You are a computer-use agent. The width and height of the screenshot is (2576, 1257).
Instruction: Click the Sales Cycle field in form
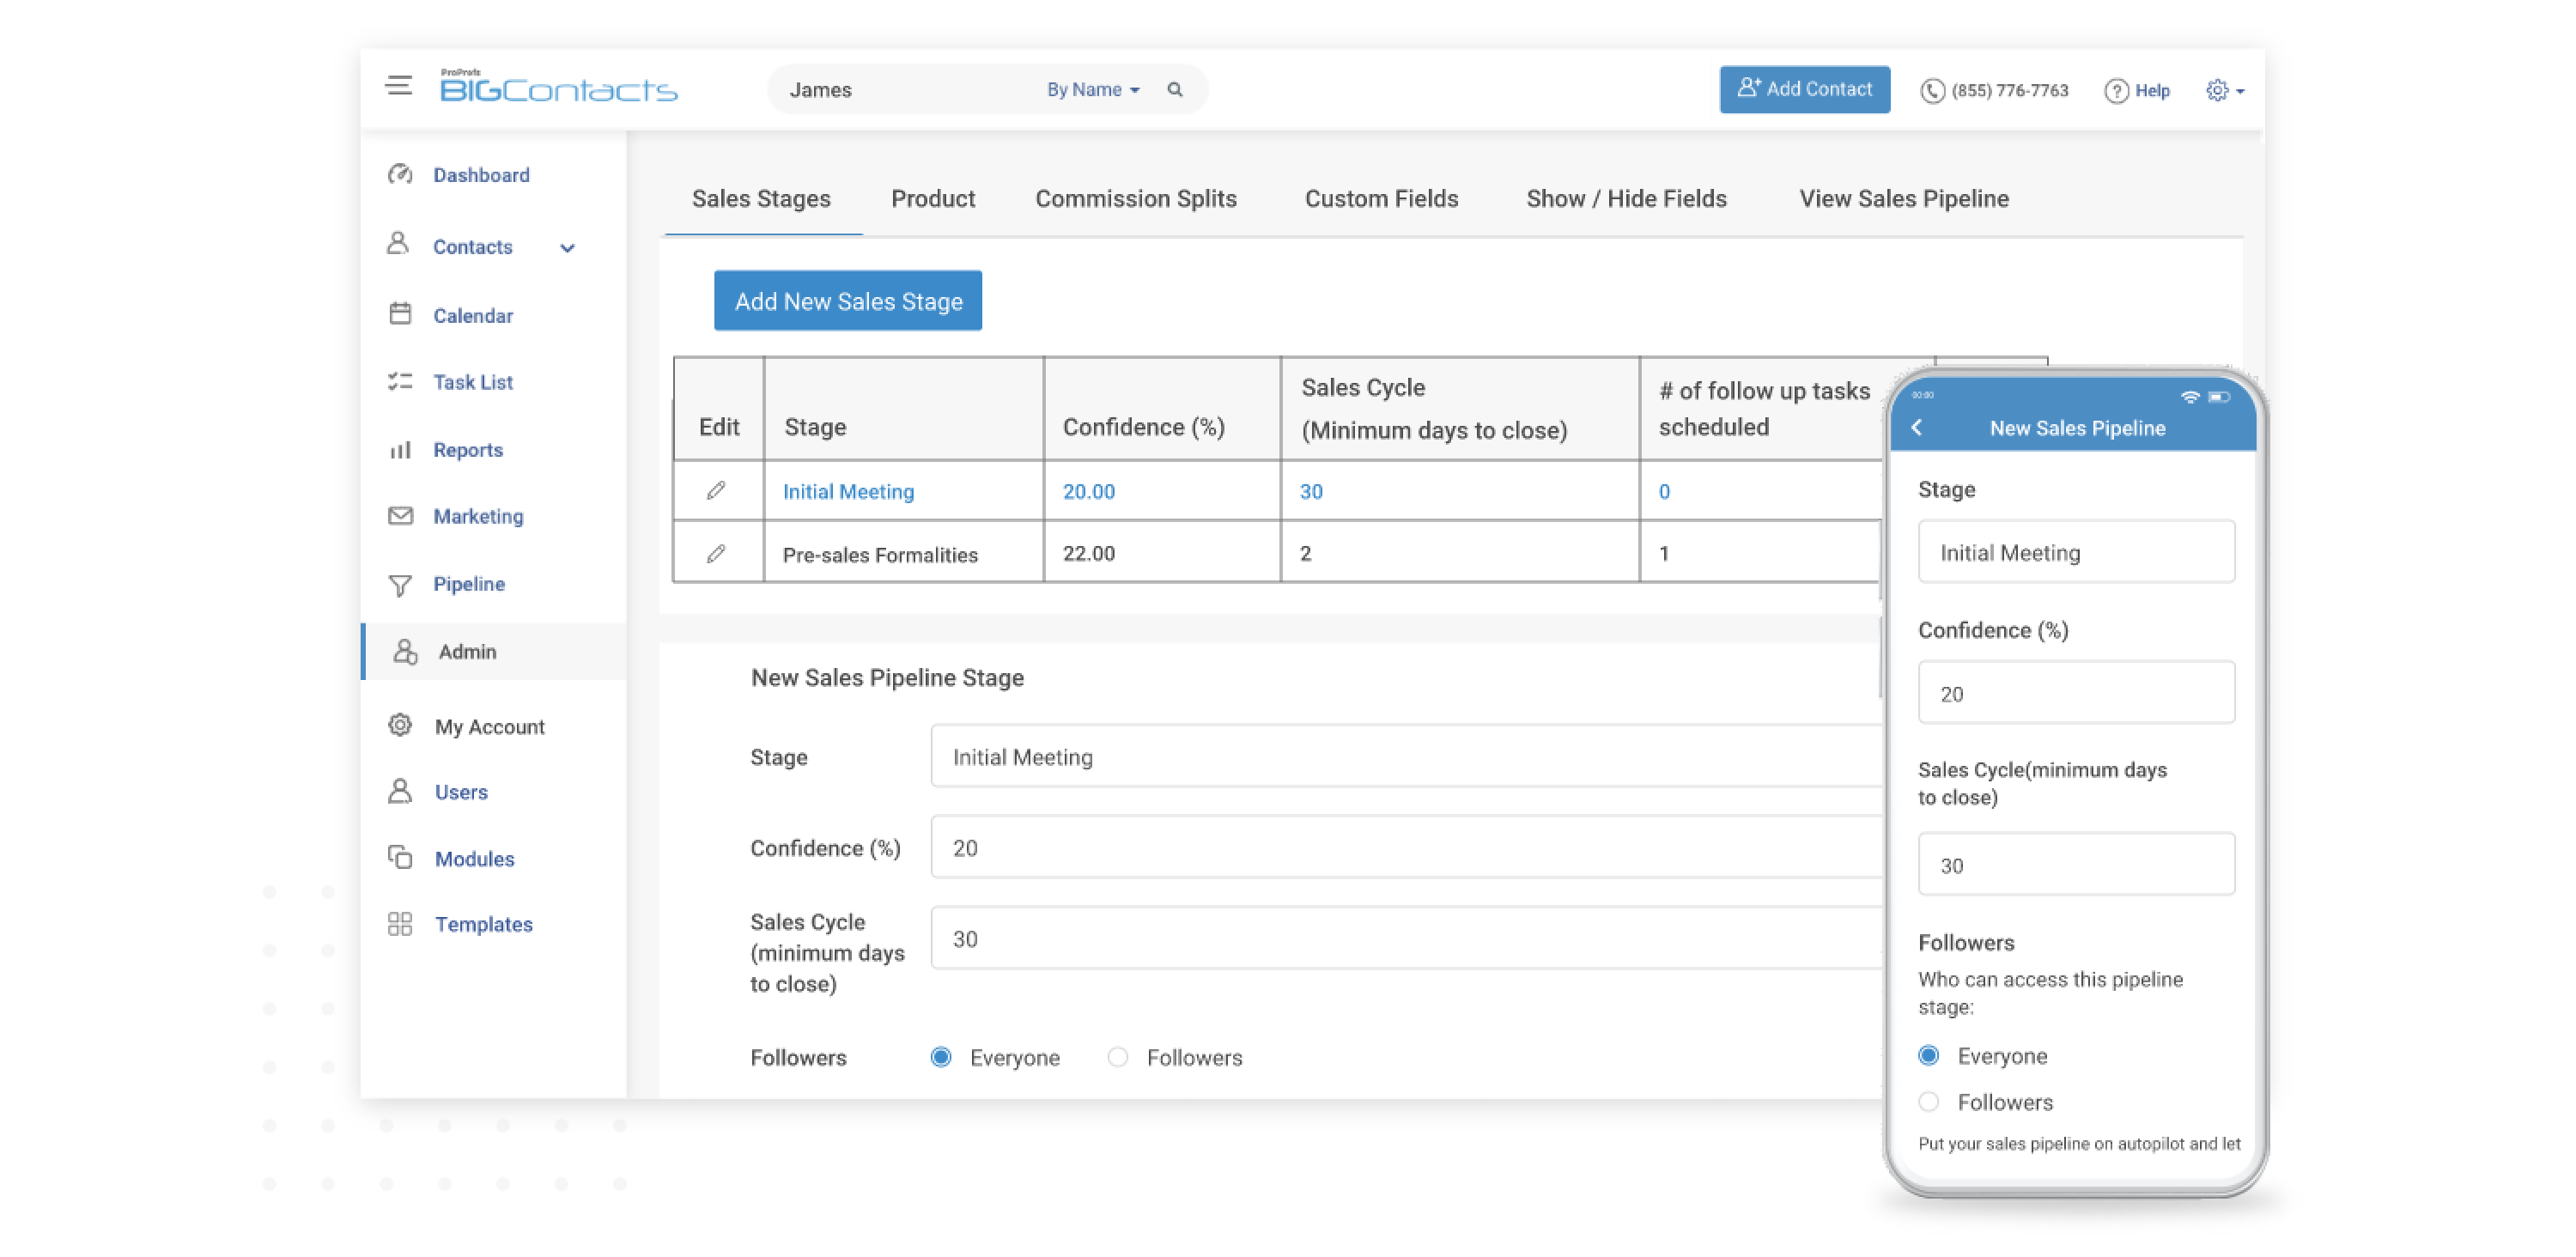1406,939
